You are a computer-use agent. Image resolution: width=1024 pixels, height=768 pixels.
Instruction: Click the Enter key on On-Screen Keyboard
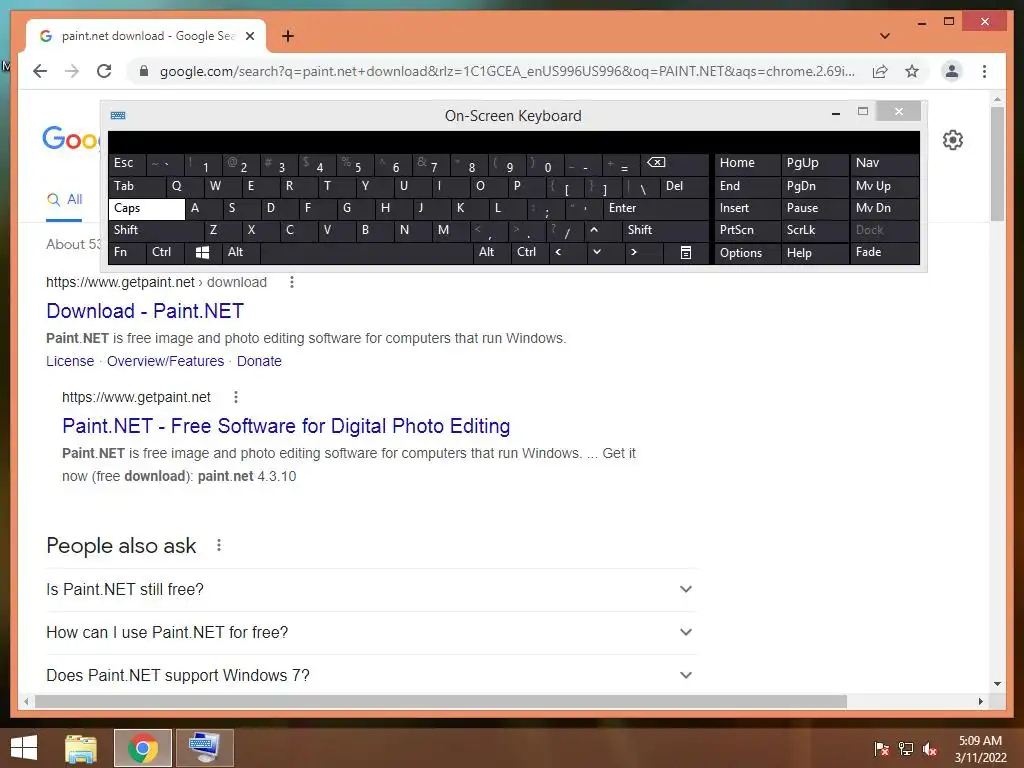click(x=656, y=208)
